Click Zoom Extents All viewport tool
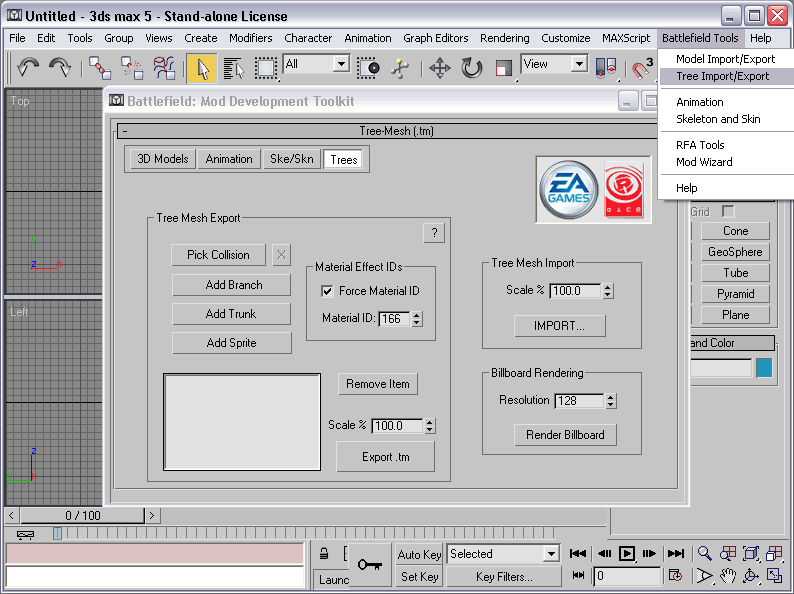Image resolution: width=794 pixels, height=594 pixels. coord(774,553)
